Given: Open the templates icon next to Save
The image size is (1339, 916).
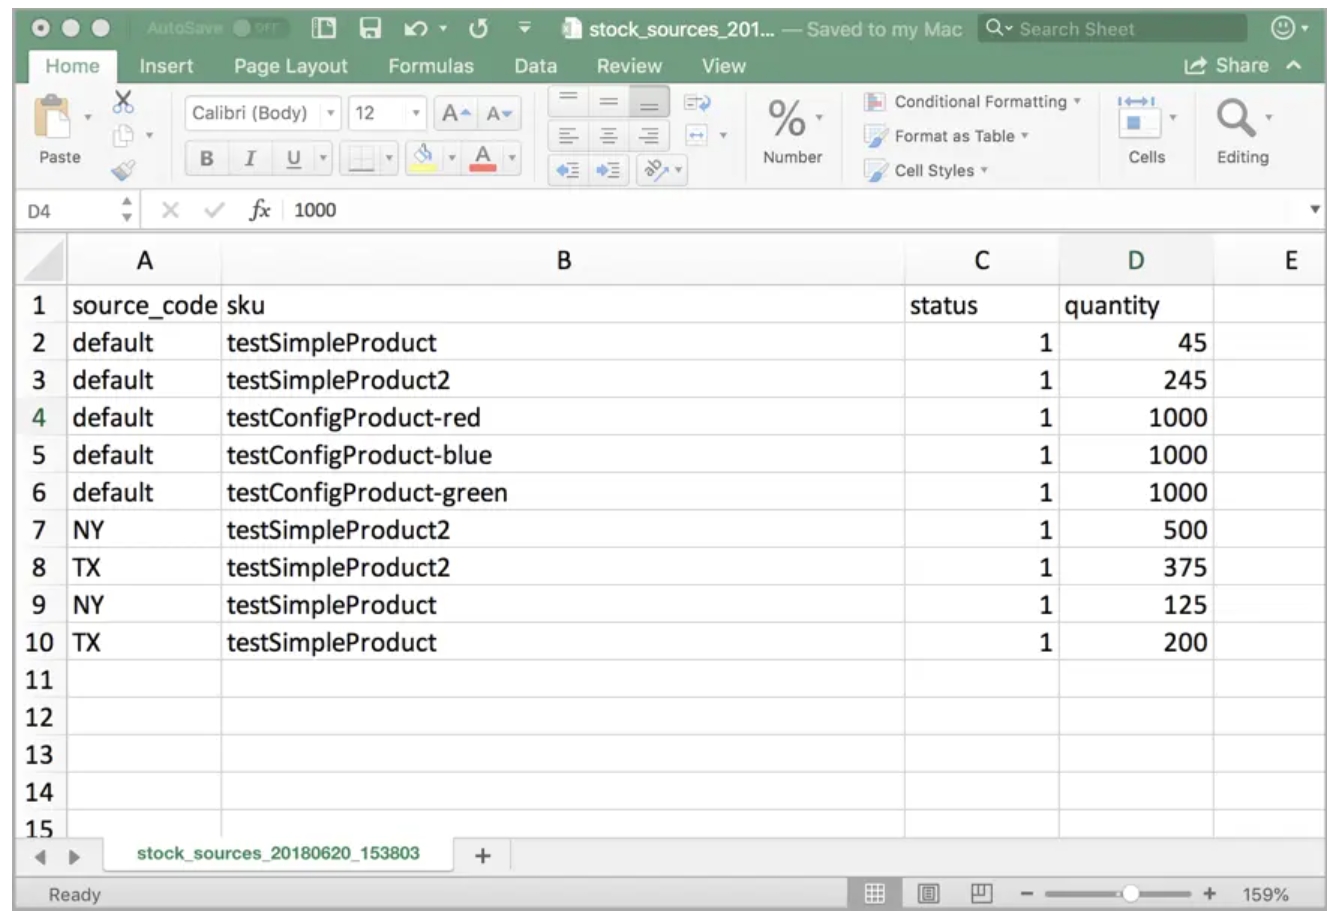Looking at the screenshot, I should pyautogui.click(x=324, y=29).
